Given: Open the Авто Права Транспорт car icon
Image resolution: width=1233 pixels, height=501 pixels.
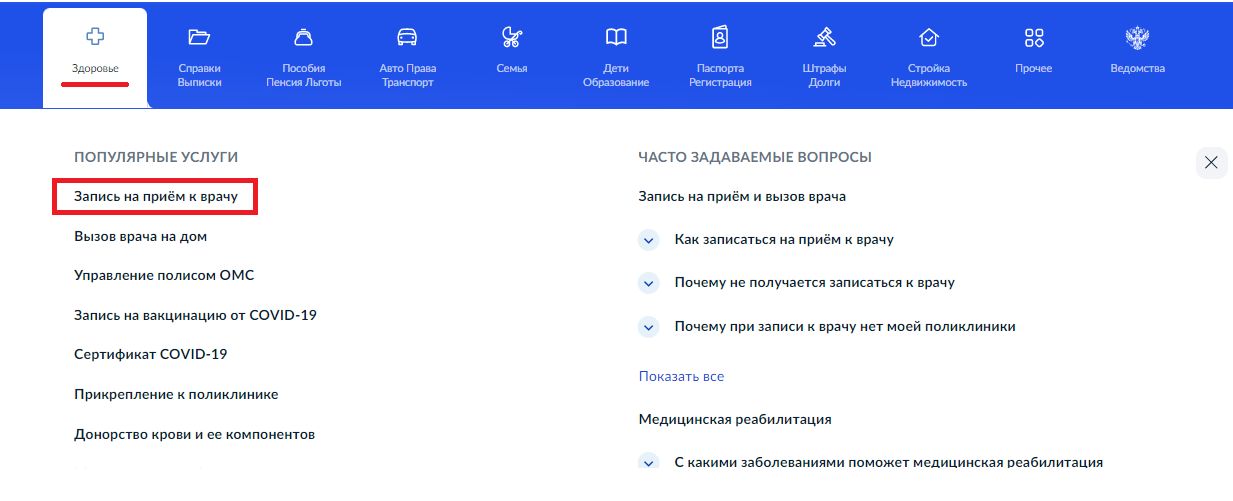Looking at the screenshot, I should tap(407, 38).
